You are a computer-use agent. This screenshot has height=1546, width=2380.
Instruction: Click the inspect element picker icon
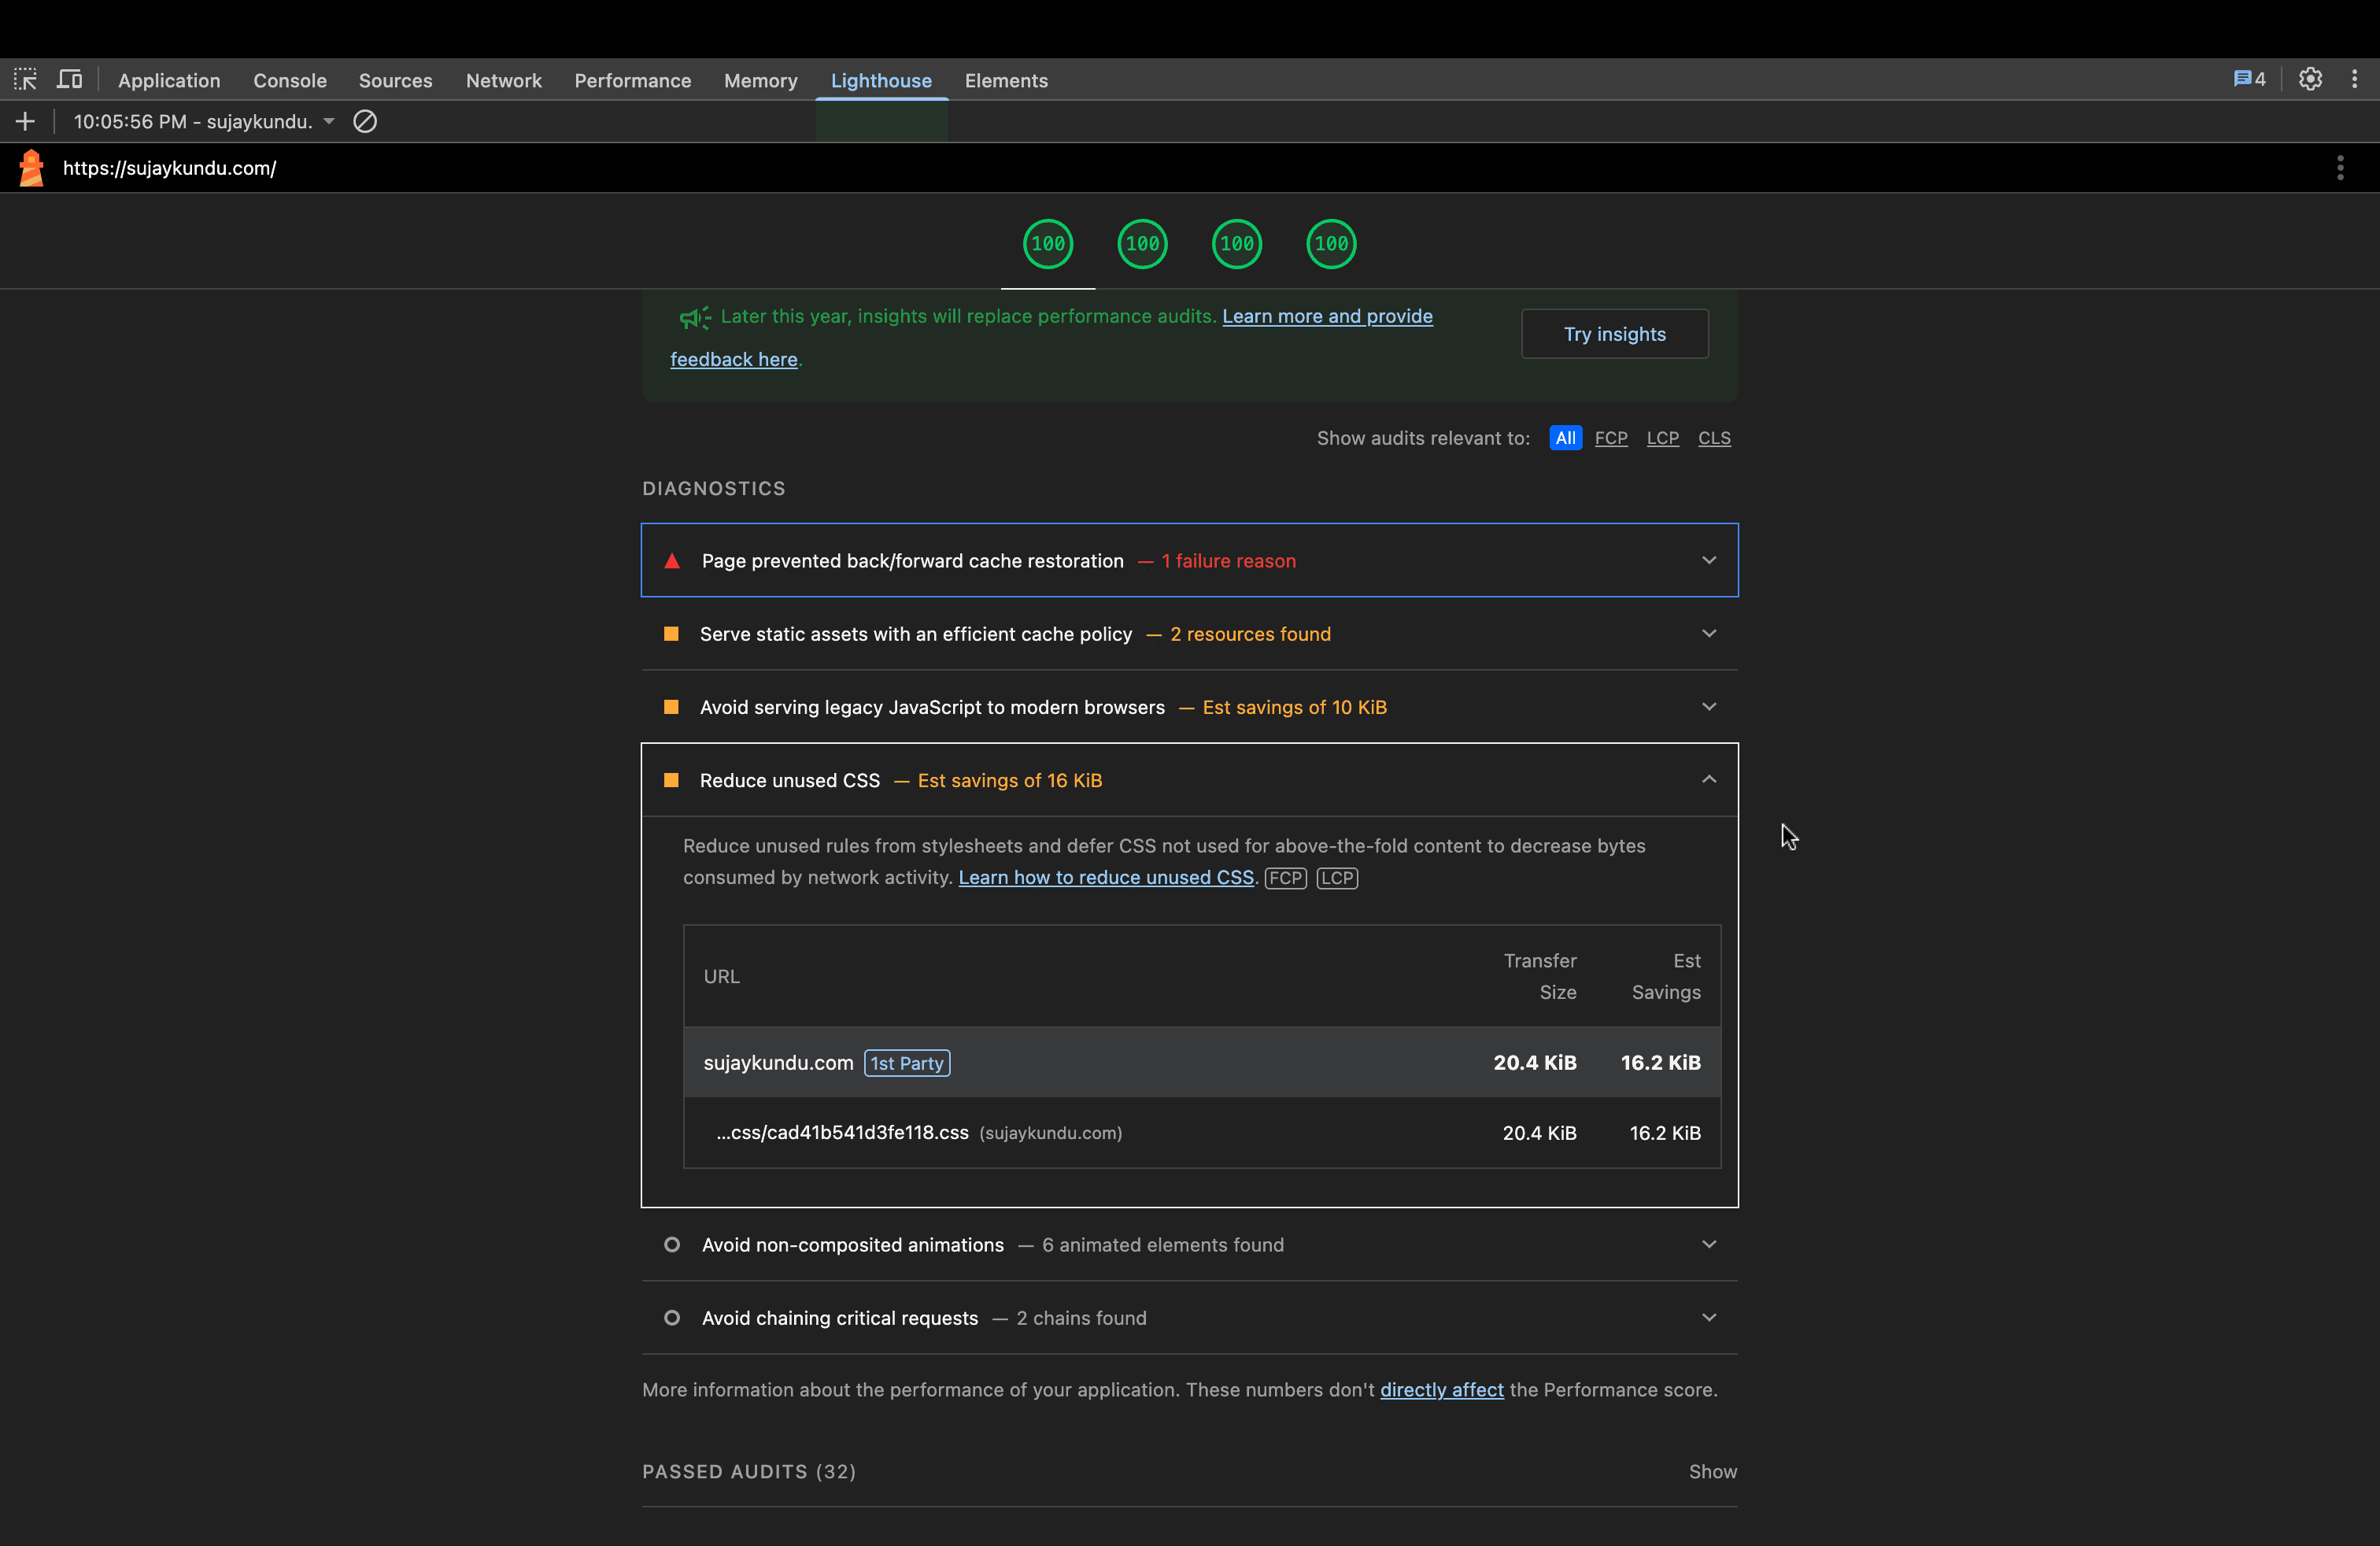pyautogui.click(x=25, y=80)
